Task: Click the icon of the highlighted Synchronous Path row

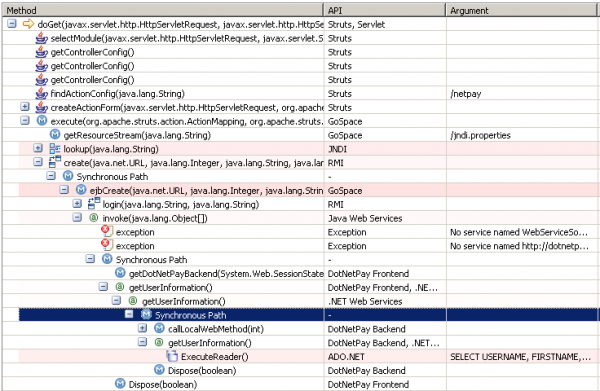Action: point(146,315)
